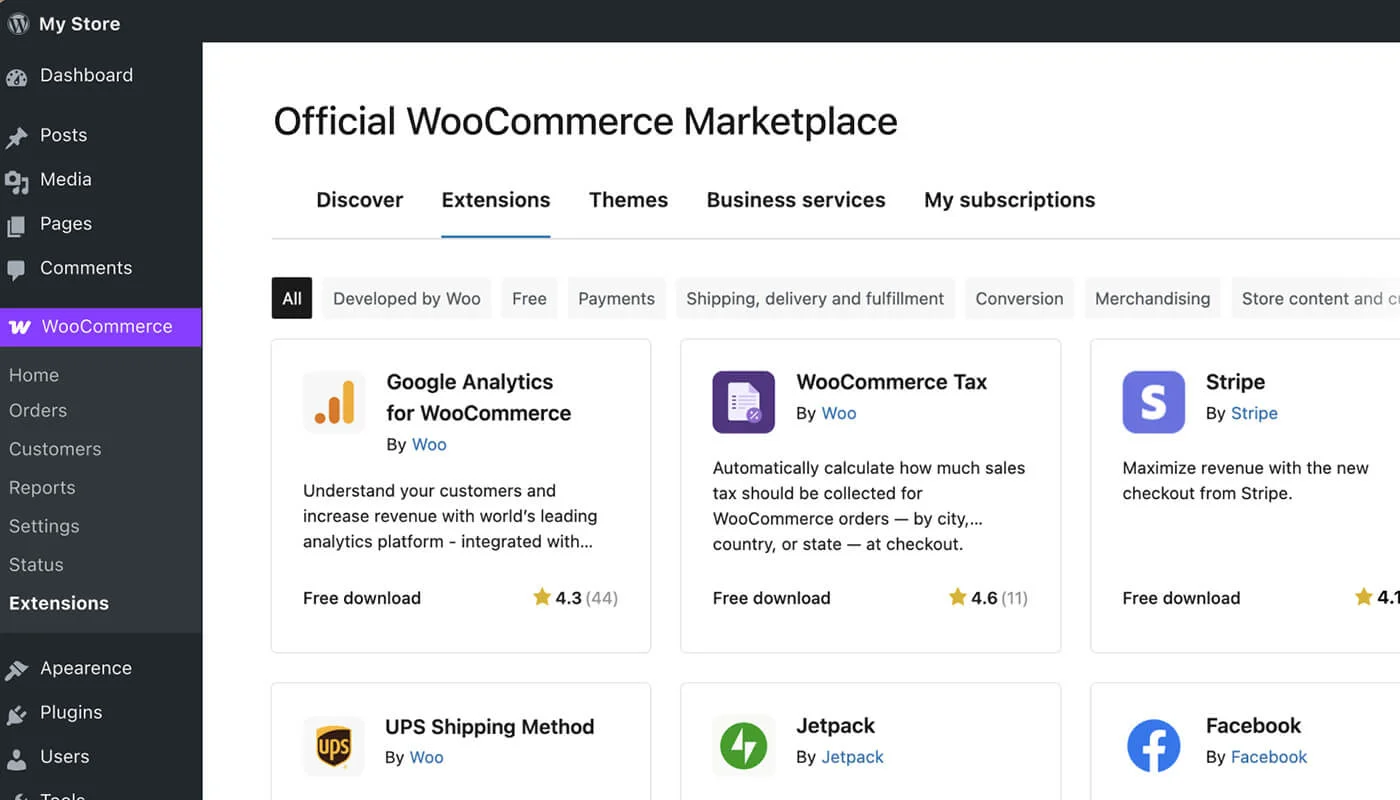
Task: Click the Posts pin icon
Action: [18, 134]
